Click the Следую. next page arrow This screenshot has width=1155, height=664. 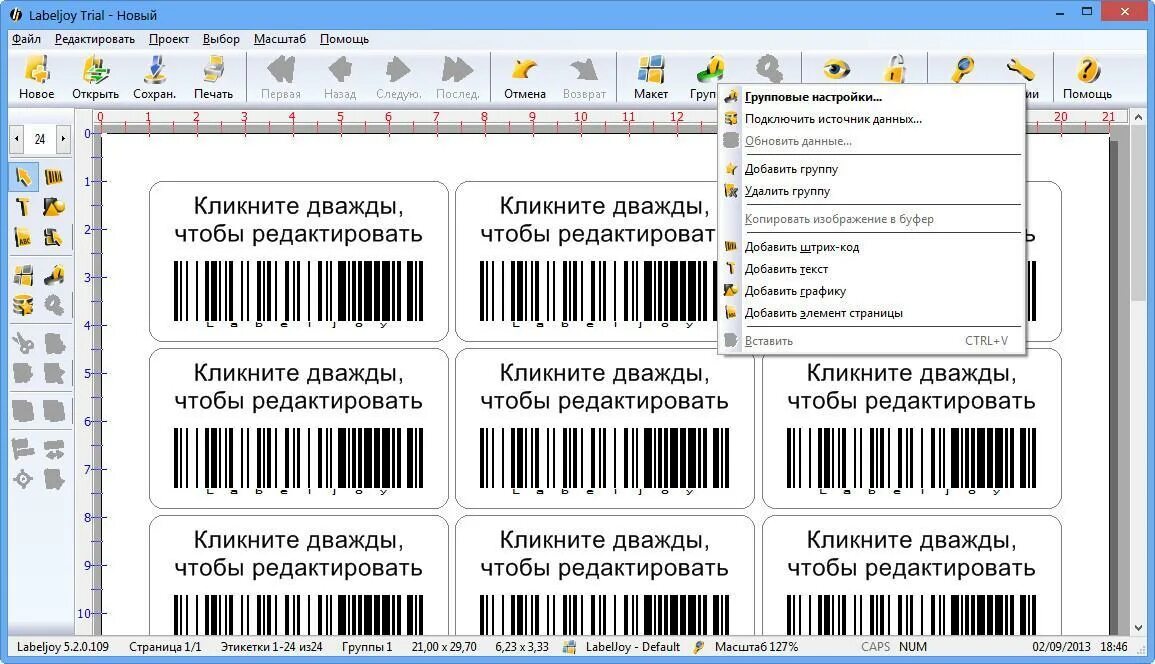[399, 77]
